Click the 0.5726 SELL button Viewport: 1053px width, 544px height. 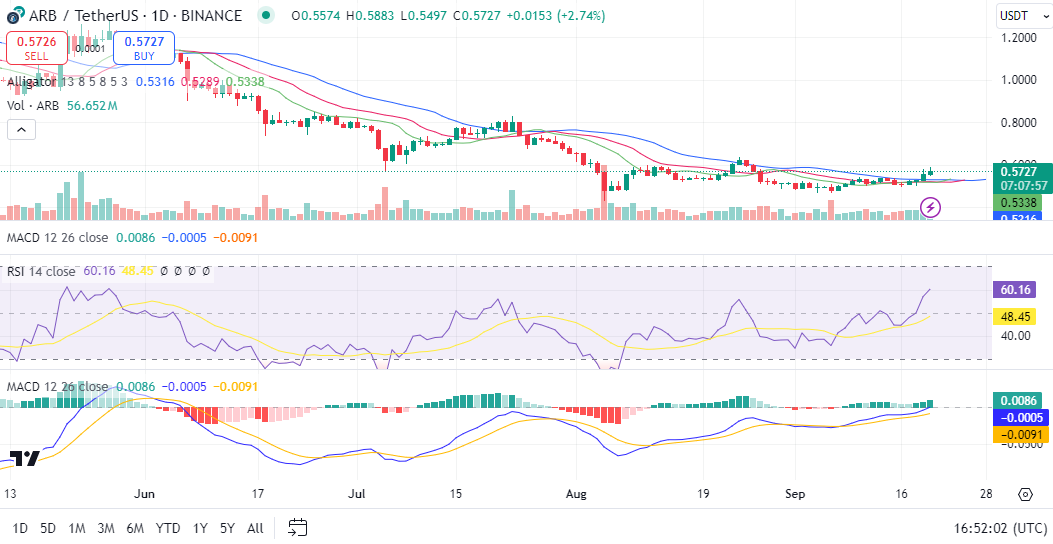click(x=36, y=48)
